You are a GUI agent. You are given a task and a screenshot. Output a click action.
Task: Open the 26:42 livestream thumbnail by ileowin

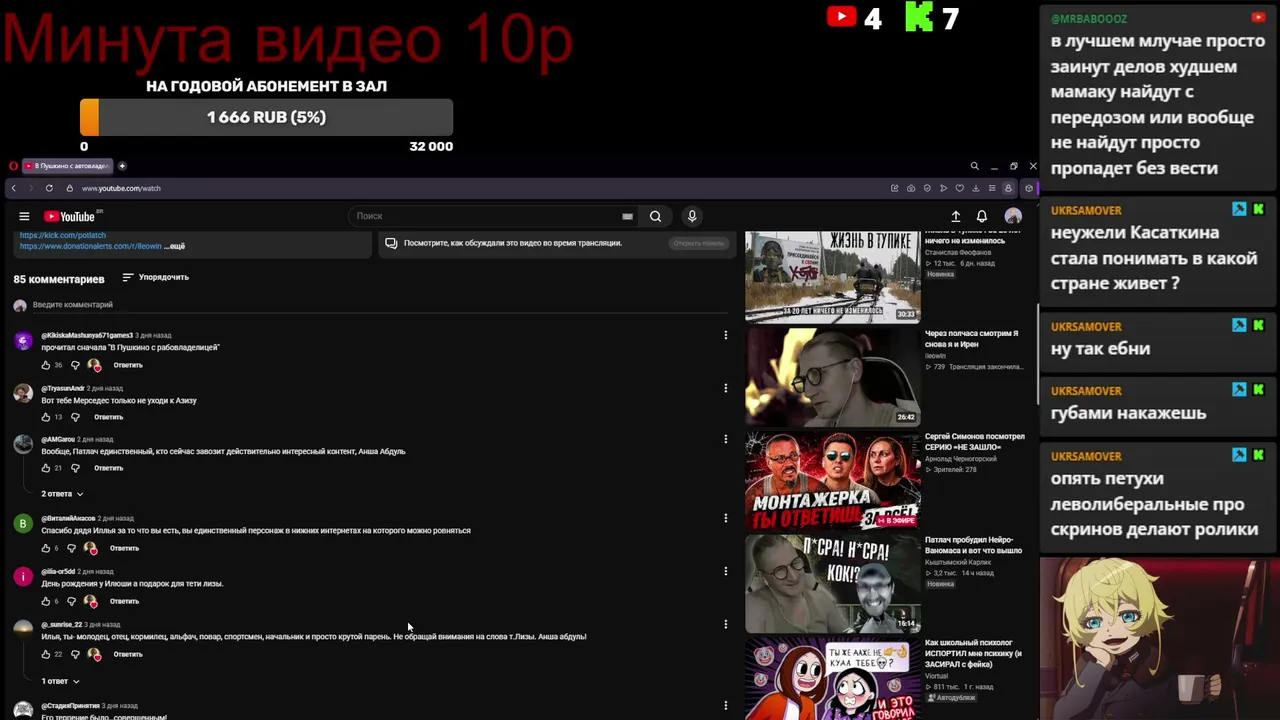coord(833,377)
